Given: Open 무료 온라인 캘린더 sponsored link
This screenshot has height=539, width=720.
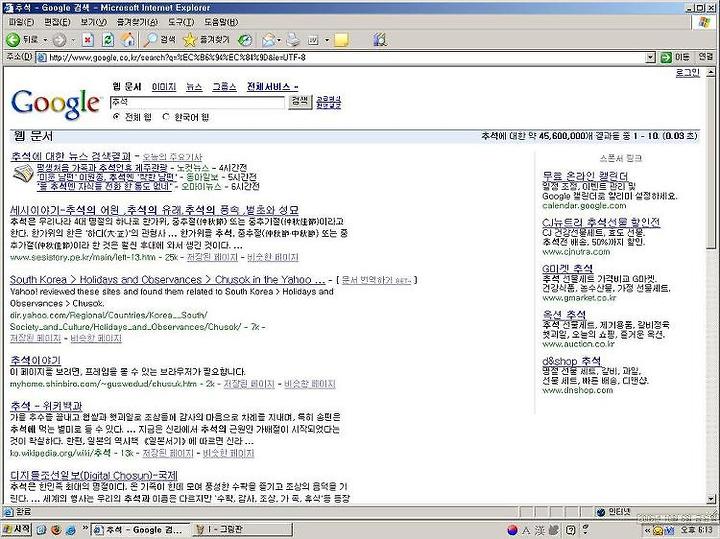Looking at the screenshot, I should (x=585, y=176).
